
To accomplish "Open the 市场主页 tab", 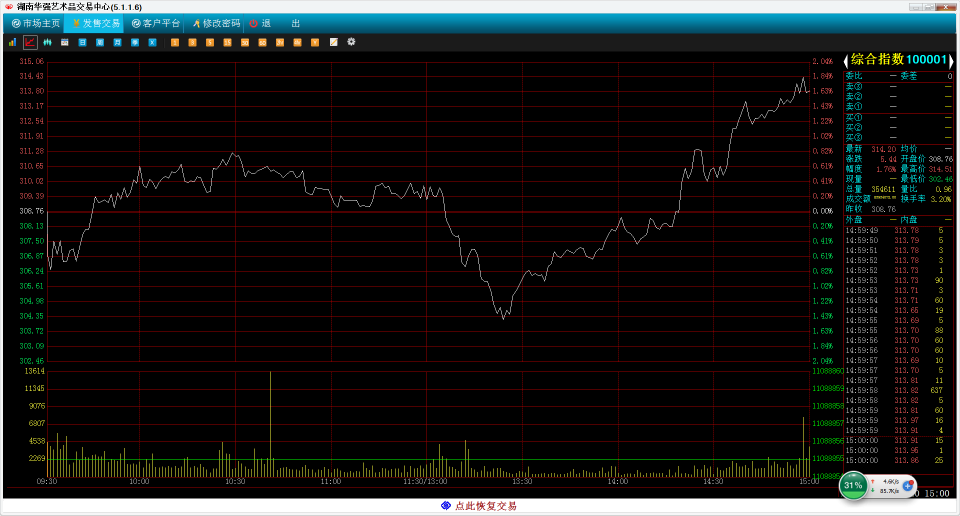I will click(x=36, y=23).
